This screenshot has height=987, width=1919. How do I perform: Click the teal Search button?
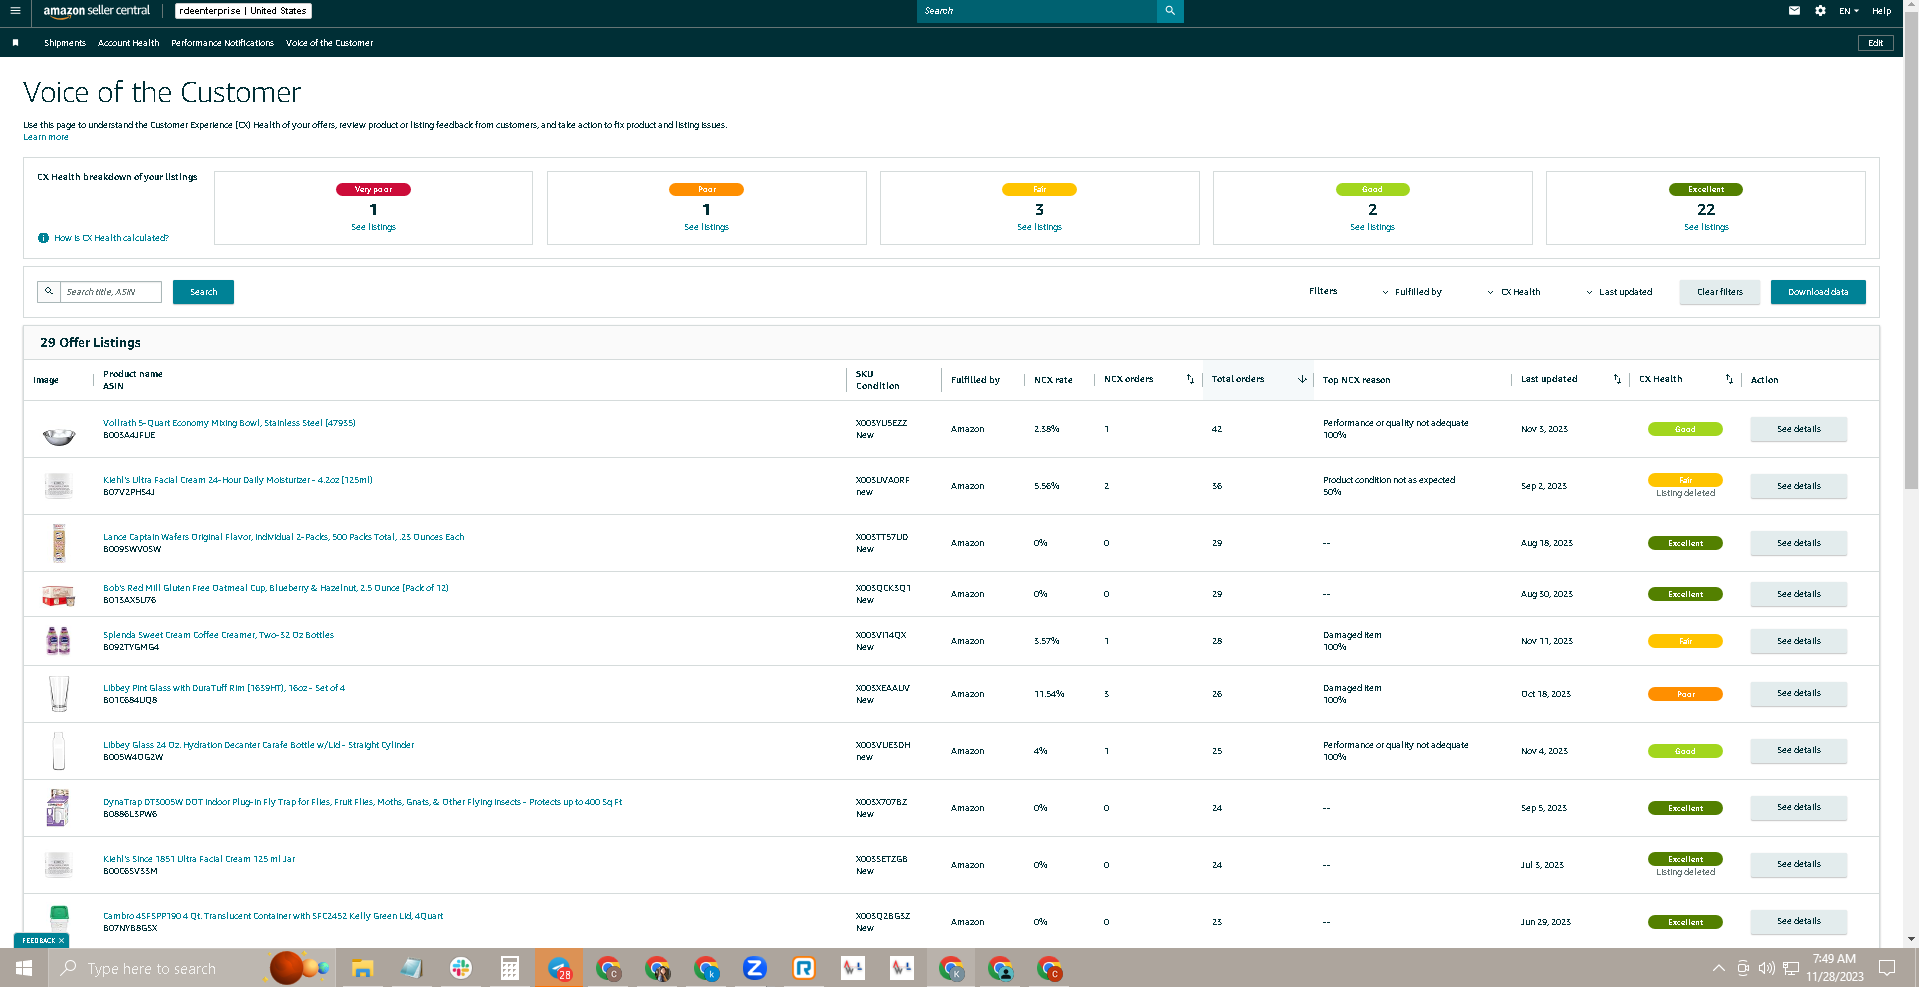click(x=203, y=292)
